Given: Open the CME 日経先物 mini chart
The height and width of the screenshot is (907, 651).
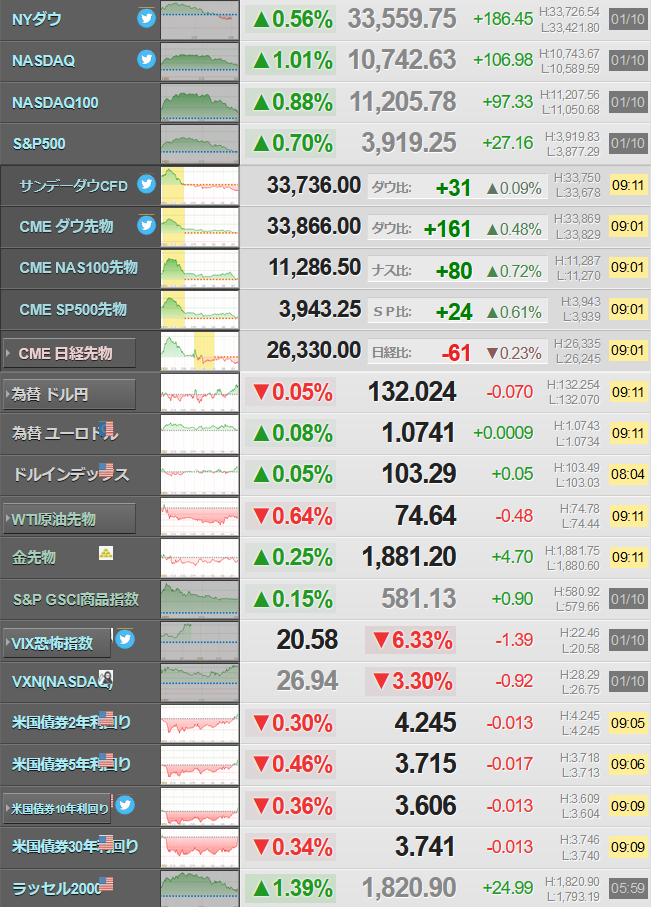Looking at the screenshot, I should pos(200,351).
